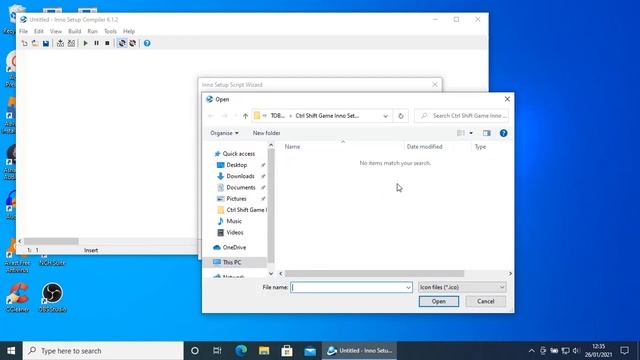Screen dimensions: 640x360
Task: Open view options dropdown arrow
Action: 471,133
